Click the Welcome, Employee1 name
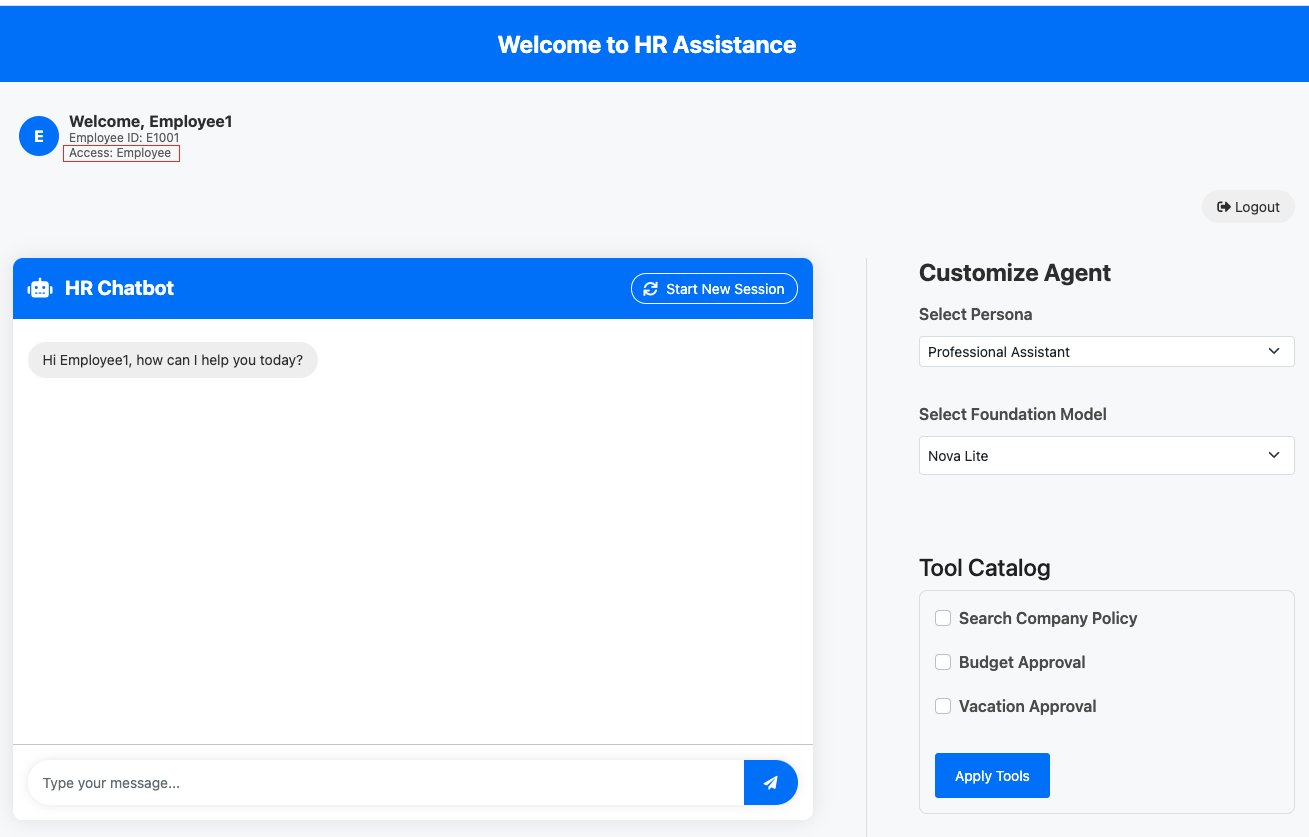 [x=151, y=121]
